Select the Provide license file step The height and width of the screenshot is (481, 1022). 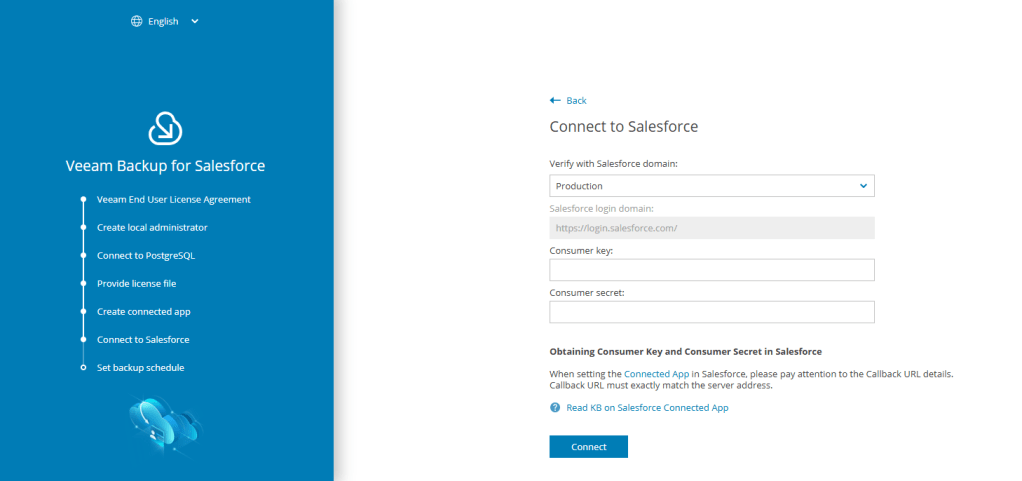click(136, 283)
